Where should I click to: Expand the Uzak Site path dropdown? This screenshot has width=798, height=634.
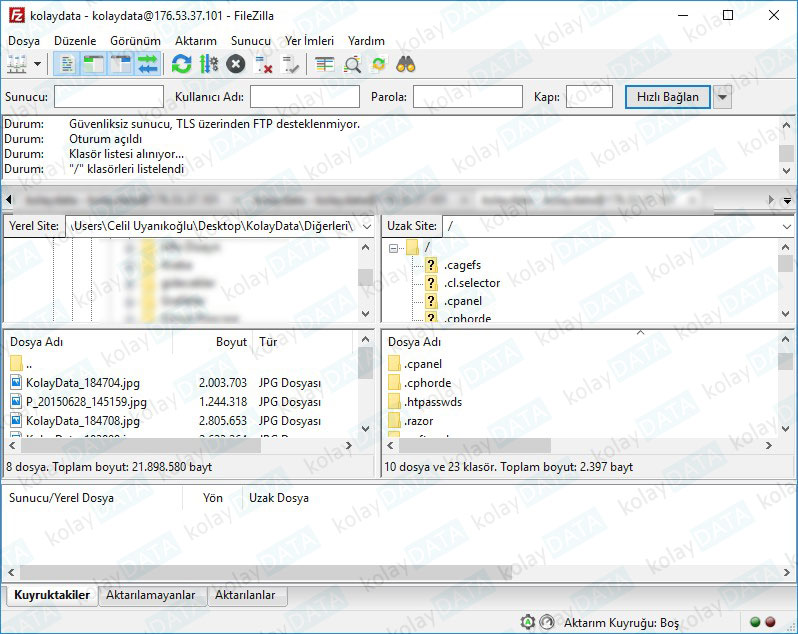787,226
